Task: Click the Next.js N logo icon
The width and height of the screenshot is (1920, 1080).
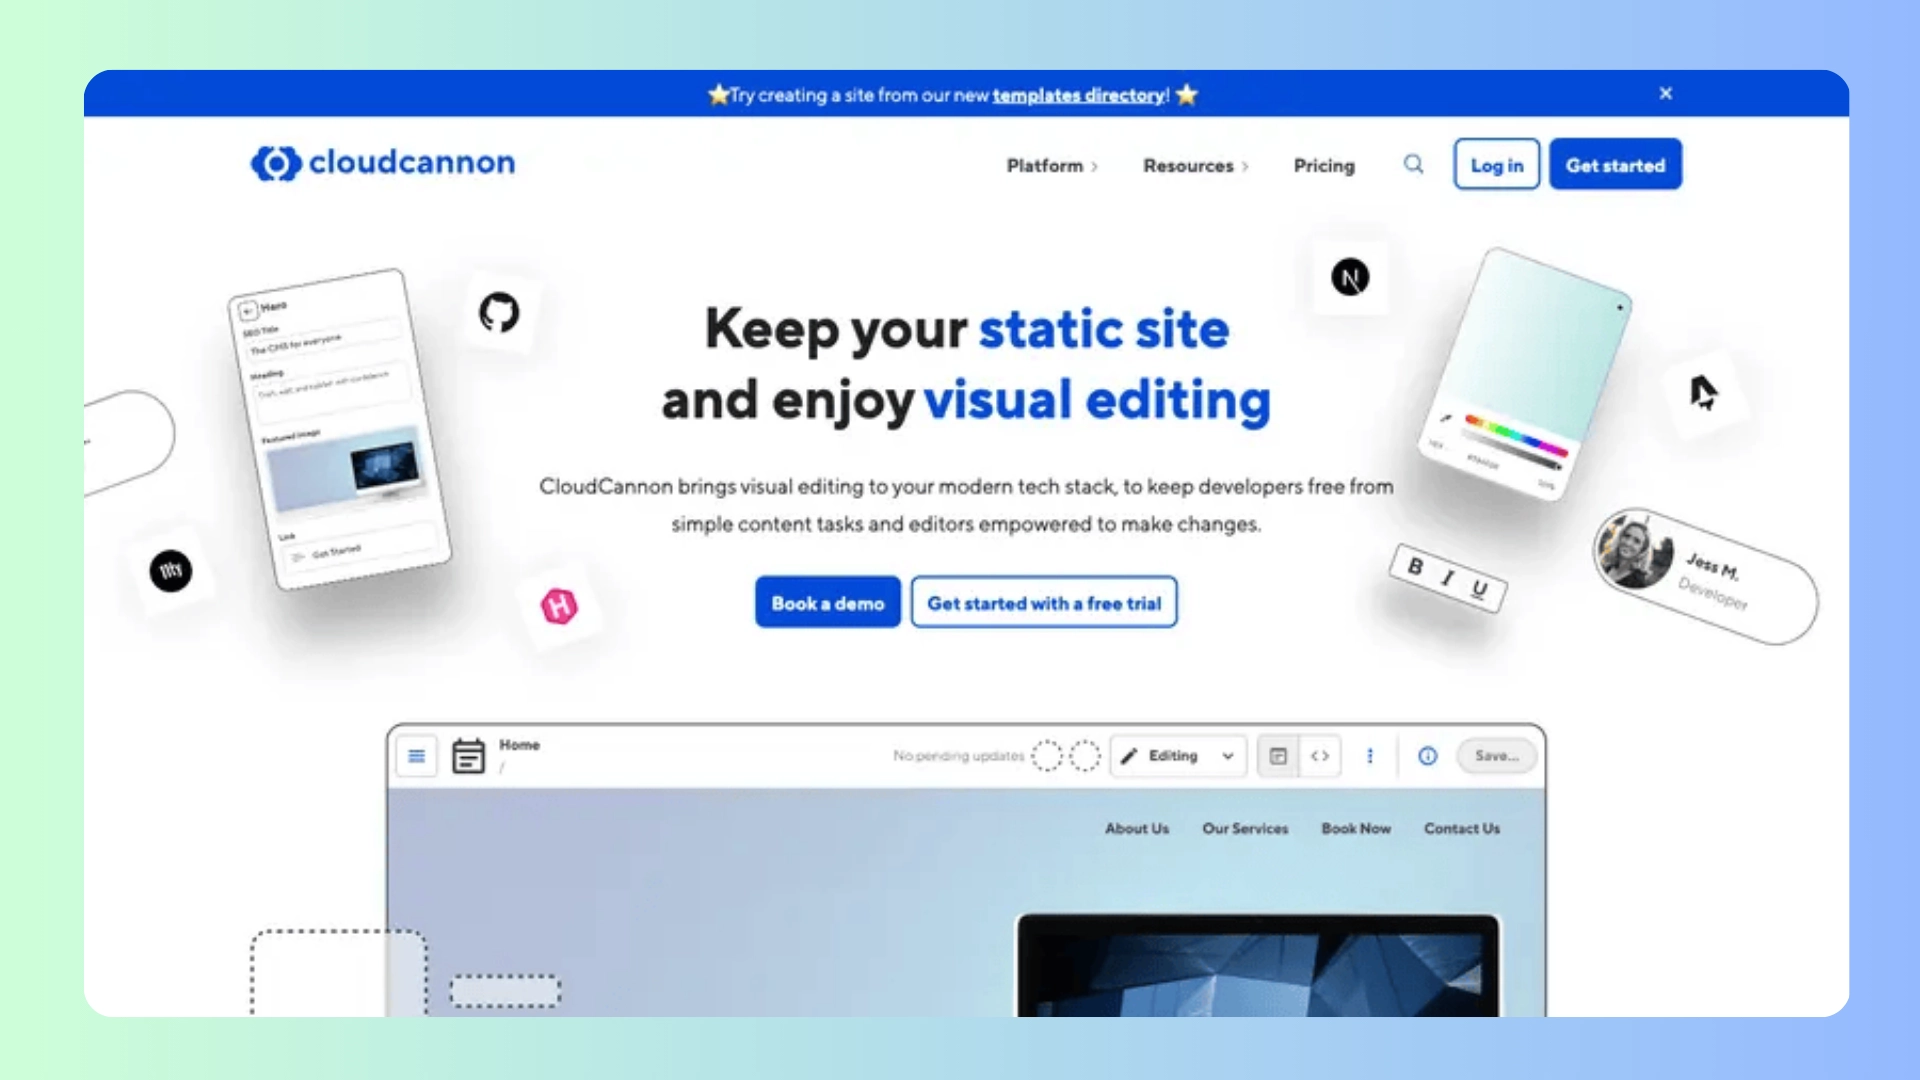Action: [x=1350, y=277]
